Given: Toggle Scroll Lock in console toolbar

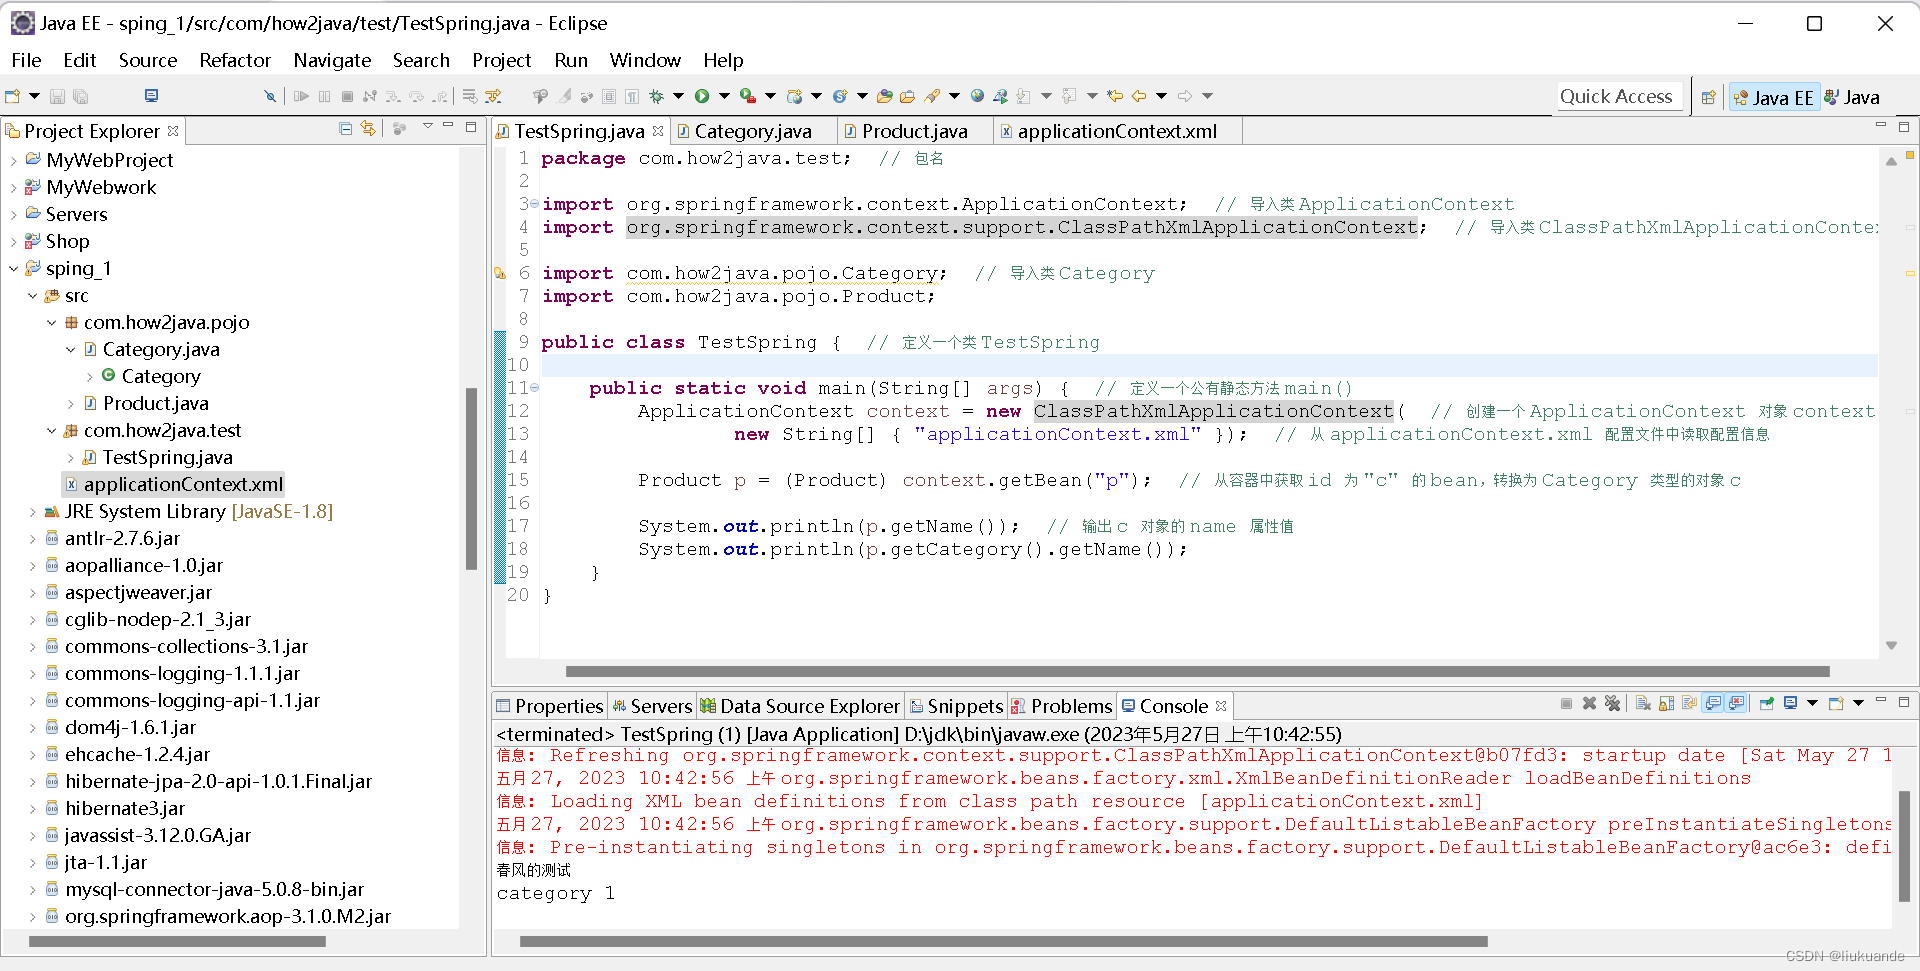Looking at the screenshot, I should [x=1666, y=704].
